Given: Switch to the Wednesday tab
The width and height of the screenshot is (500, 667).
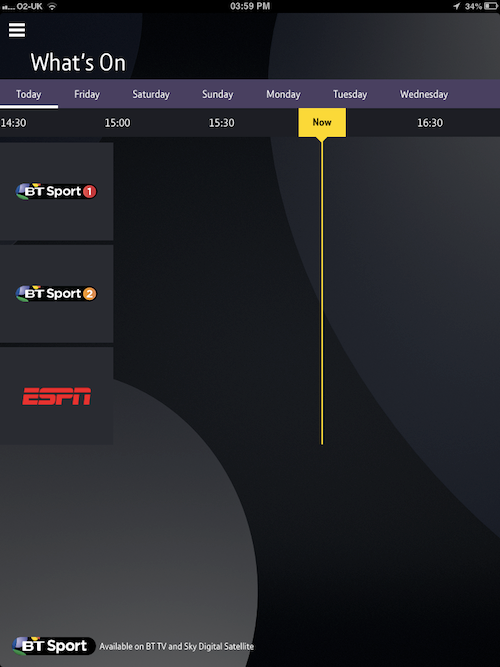Looking at the screenshot, I should [x=424, y=94].
